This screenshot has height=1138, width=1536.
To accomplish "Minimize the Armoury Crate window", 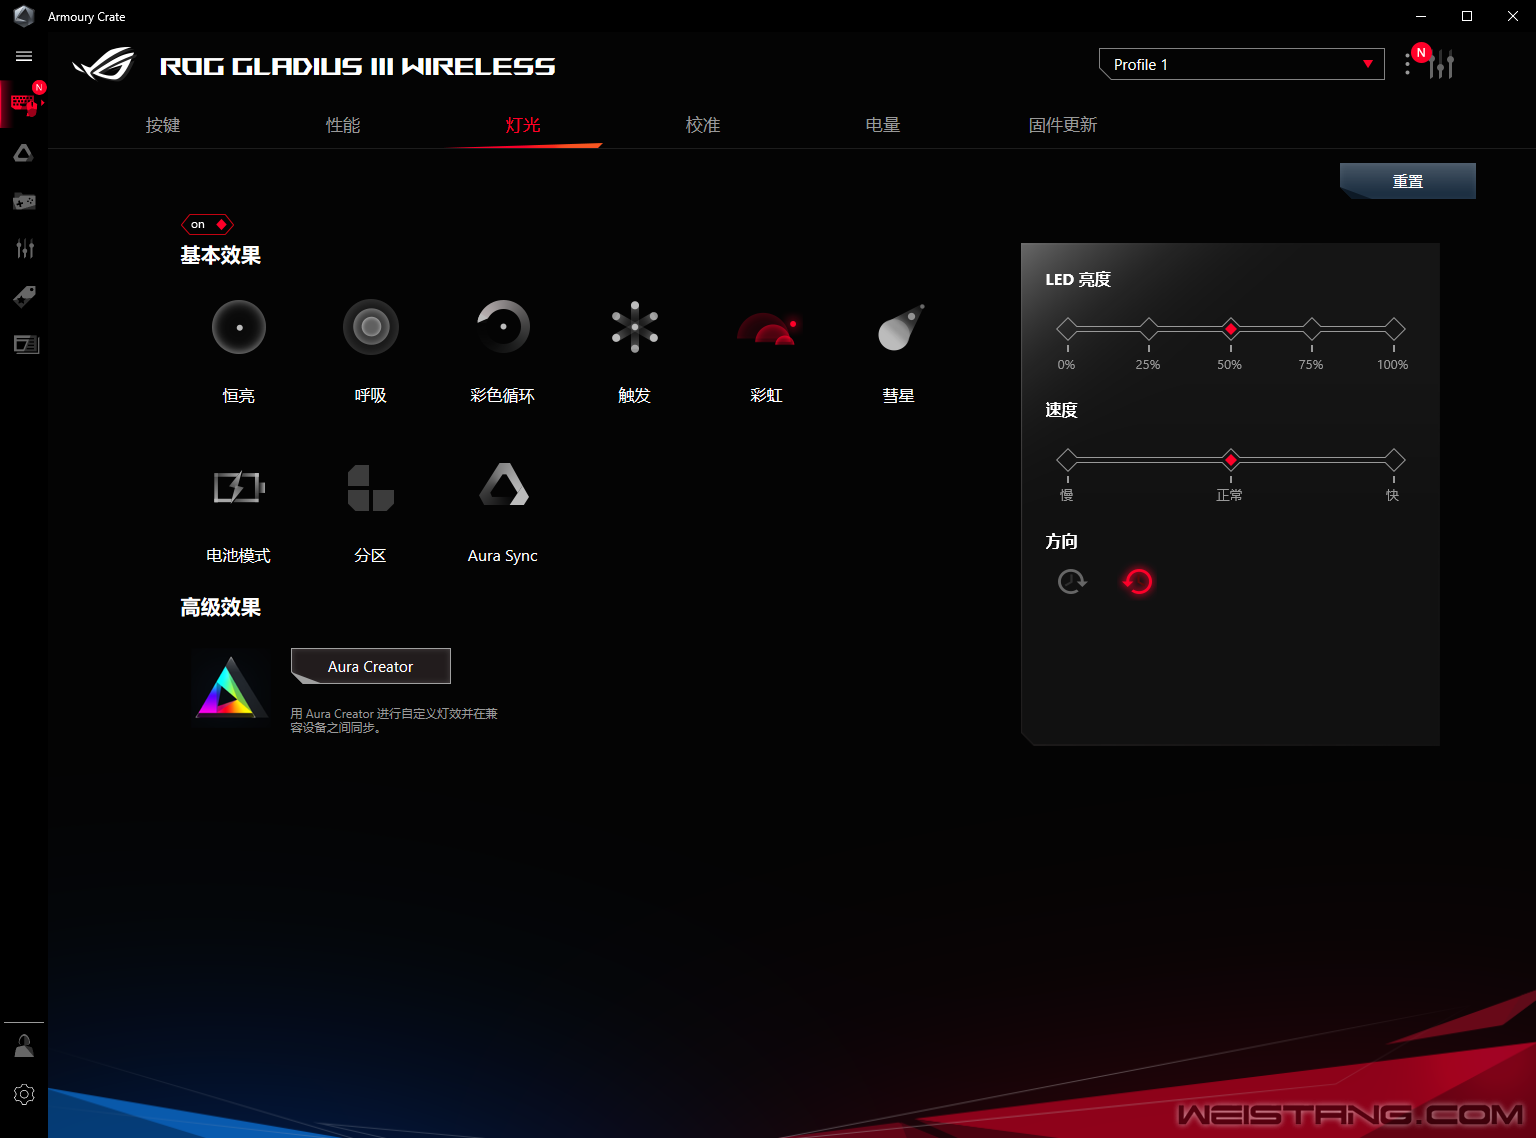I will click(1421, 16).
